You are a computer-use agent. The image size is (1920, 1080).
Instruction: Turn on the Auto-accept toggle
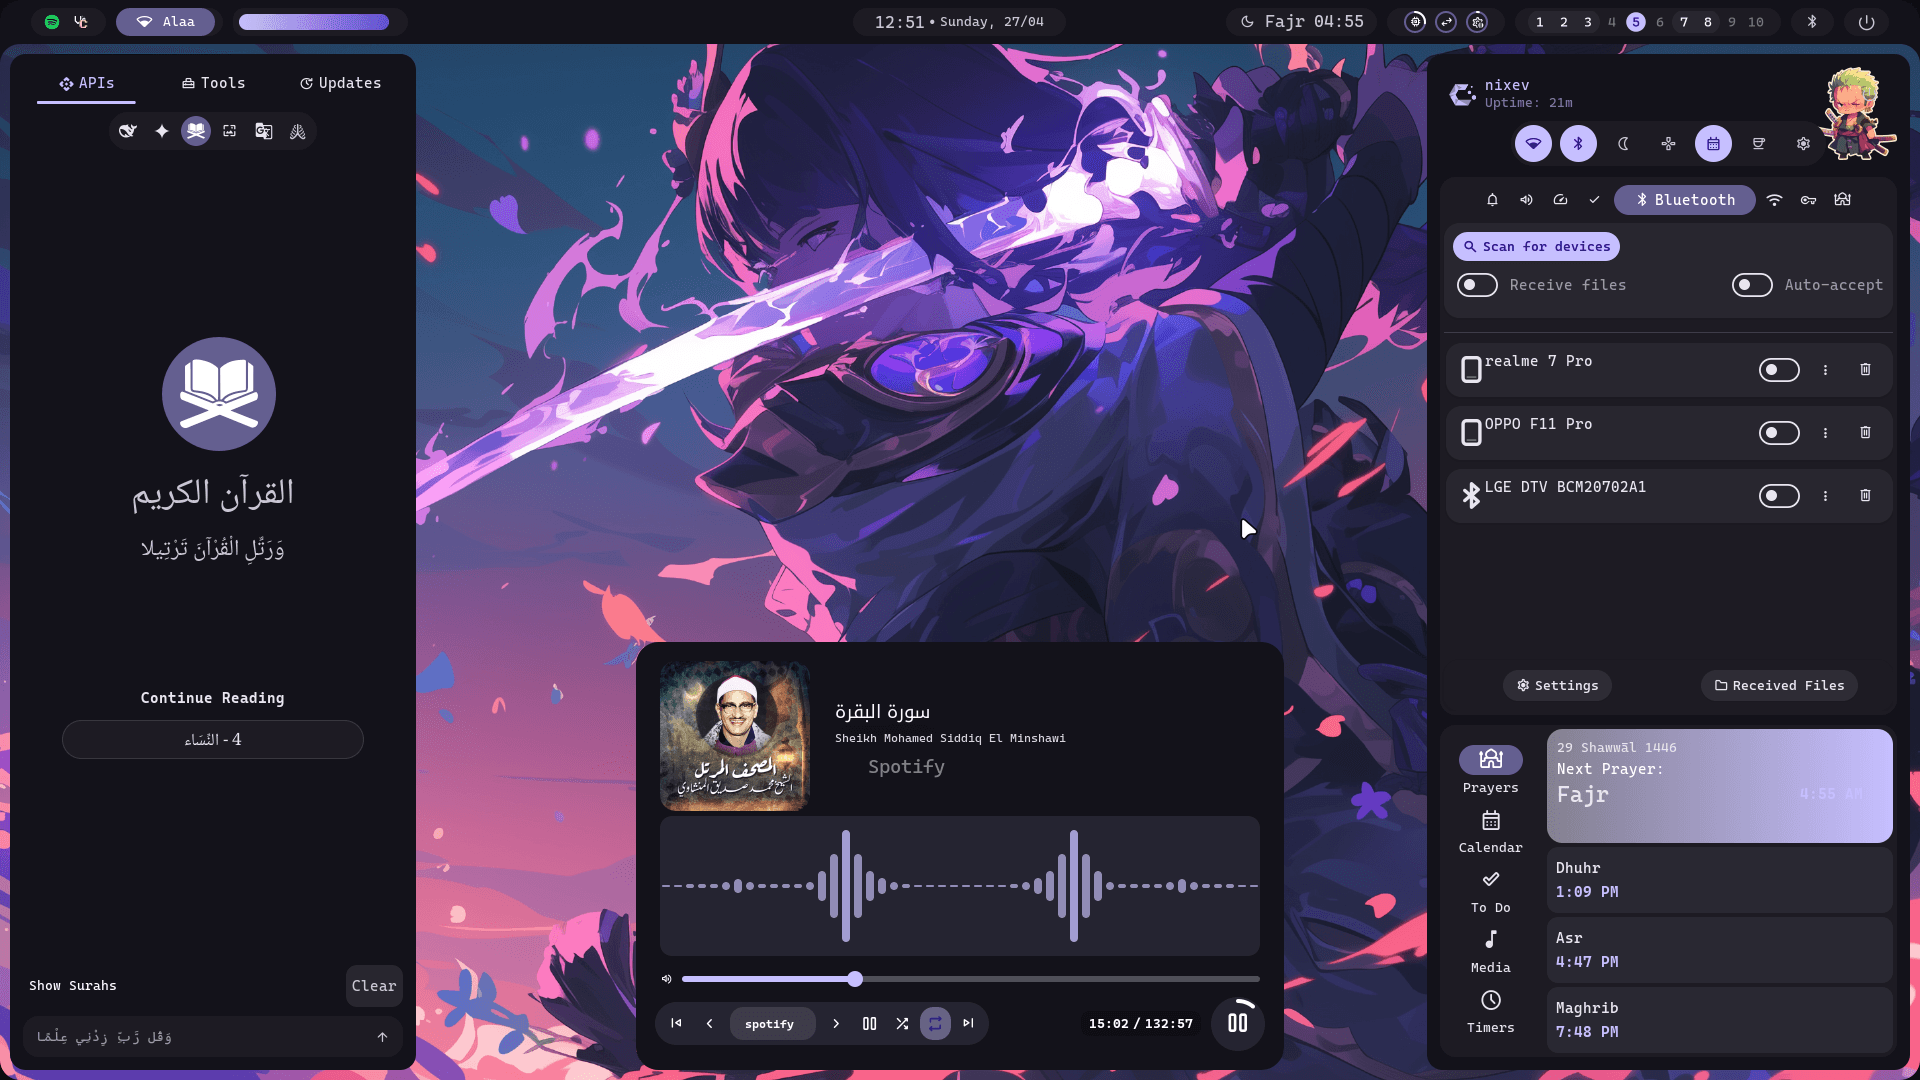(x=1752, y=285)
